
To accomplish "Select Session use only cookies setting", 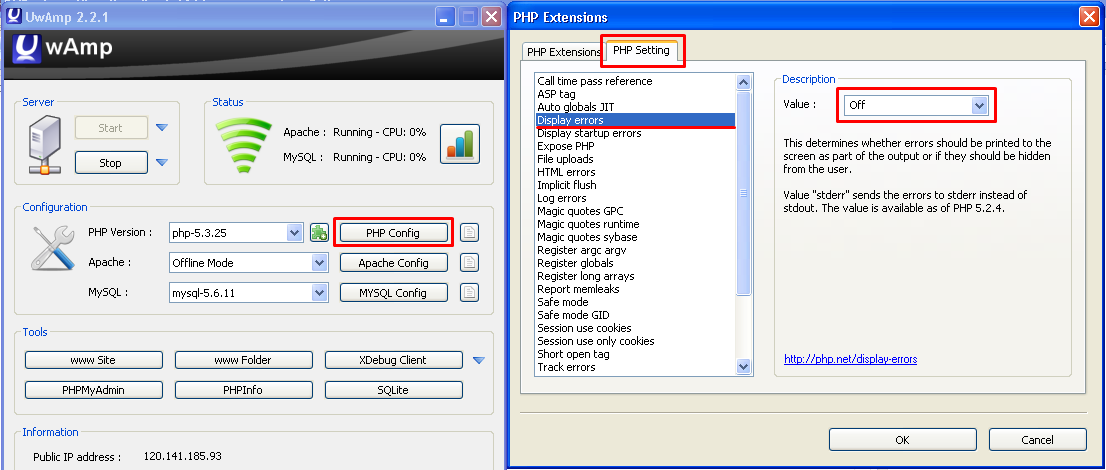I will 635,342.
